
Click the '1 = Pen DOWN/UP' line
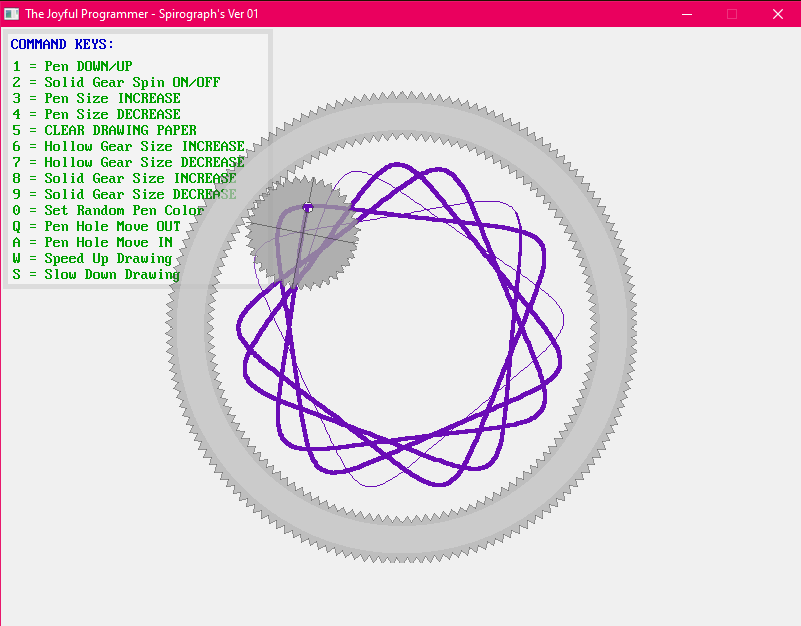click(x=73, y=66)
